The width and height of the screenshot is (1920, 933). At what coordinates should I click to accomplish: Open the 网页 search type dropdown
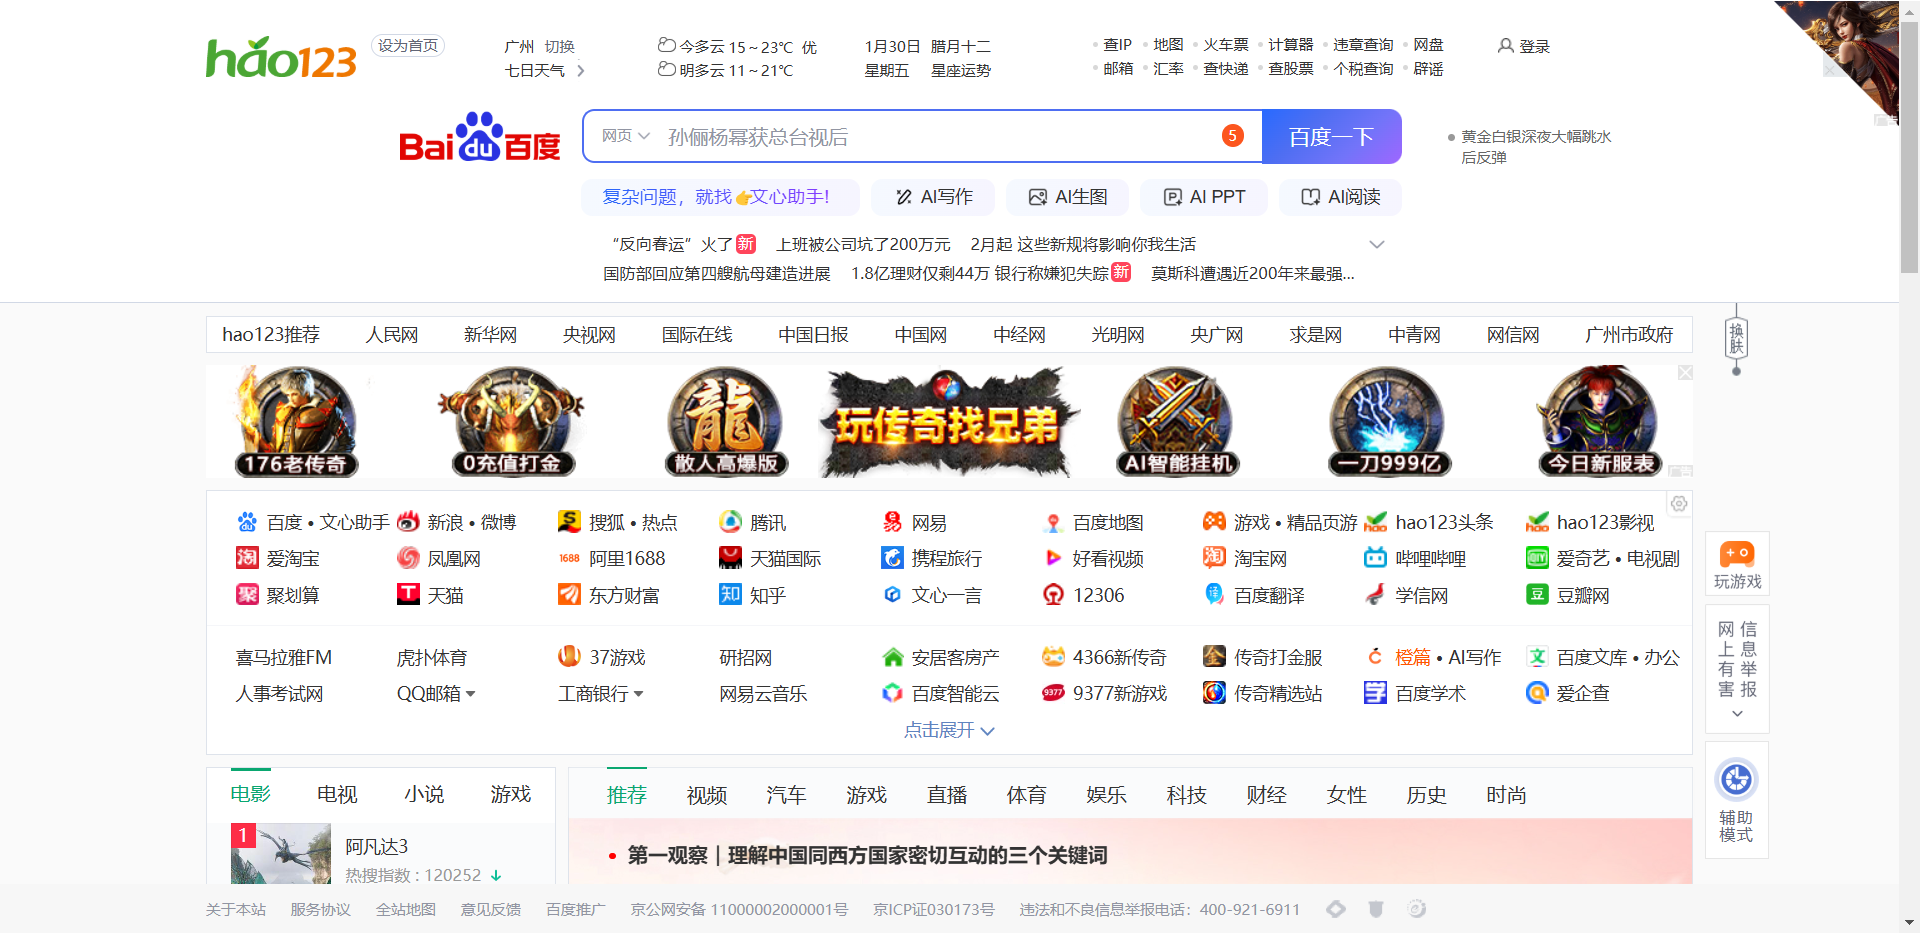click(x=622, y=136)
